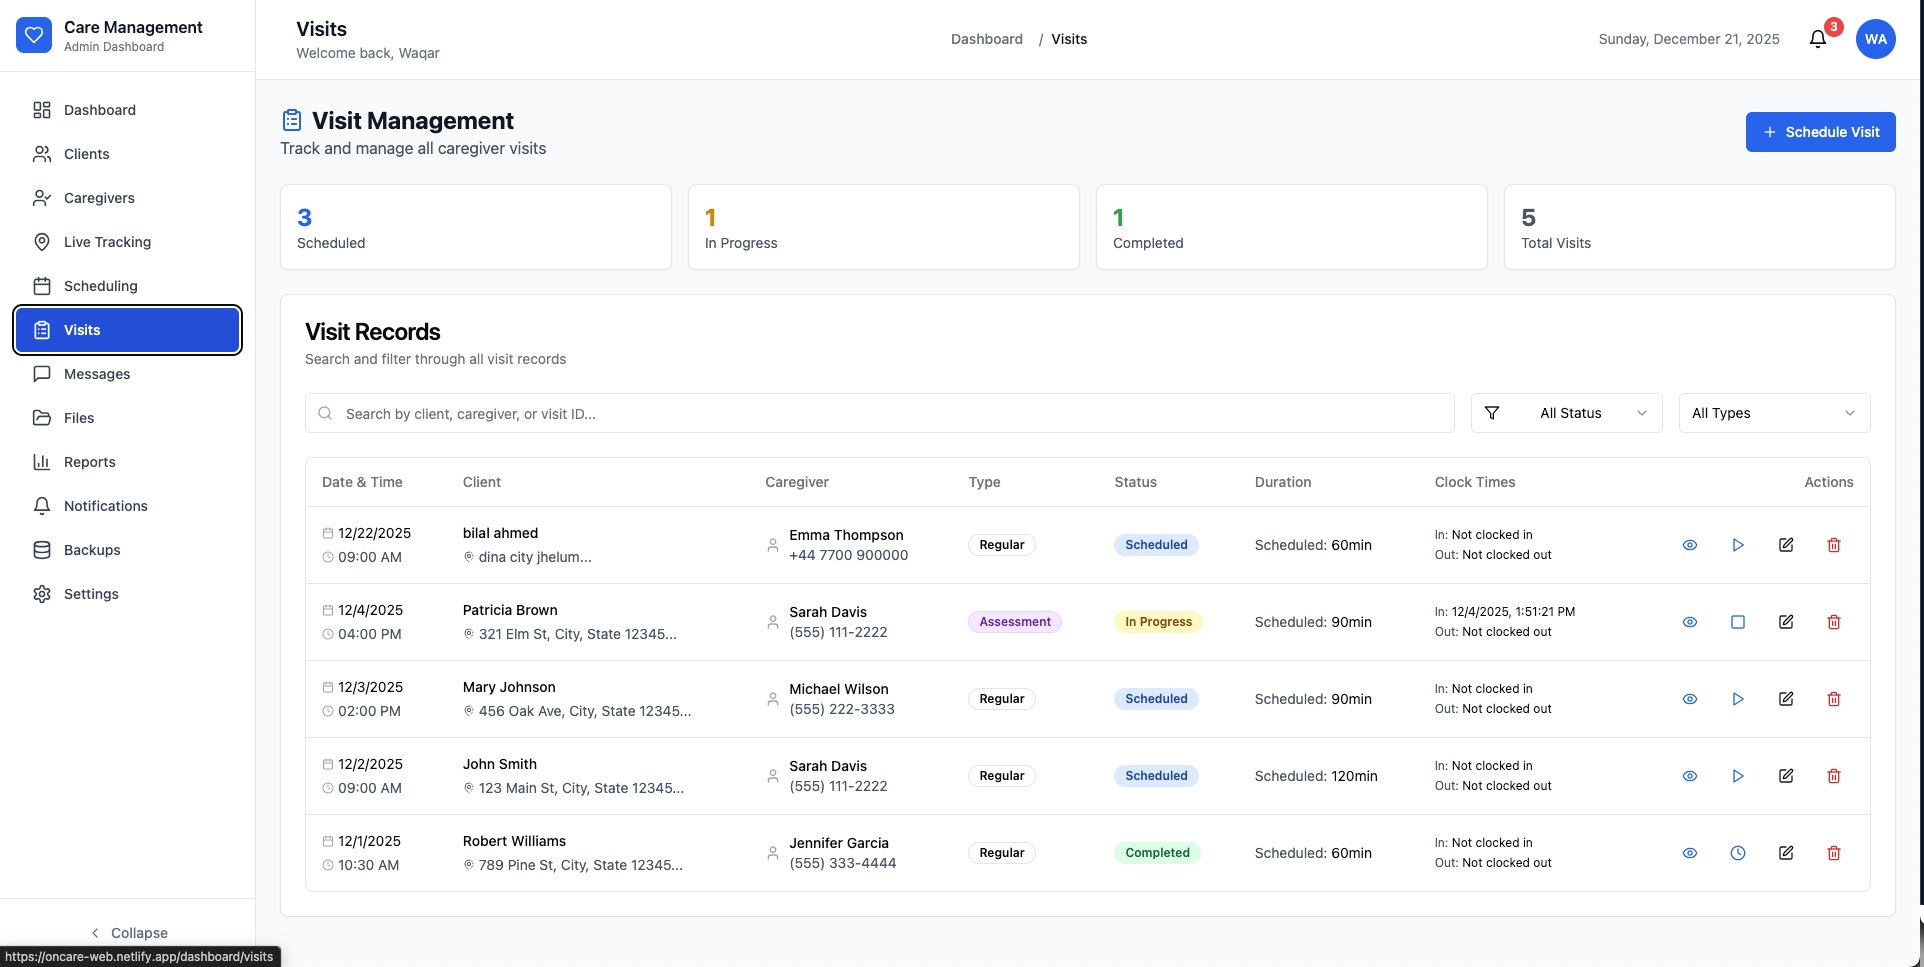View details of bilal ahmed's visit

click(x=1690, y=545)
